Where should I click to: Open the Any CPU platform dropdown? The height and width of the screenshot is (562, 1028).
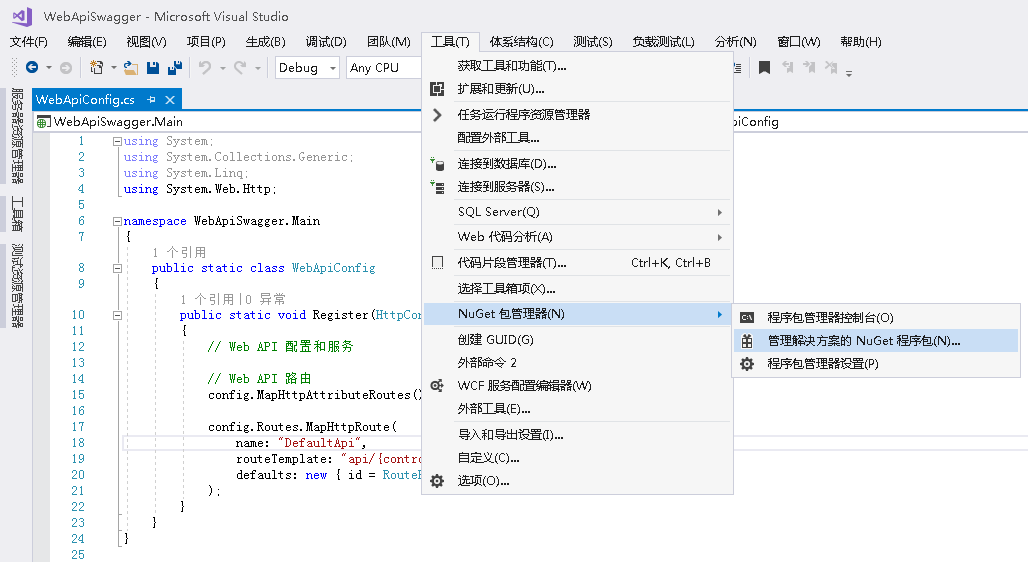[x=384, y=68]
